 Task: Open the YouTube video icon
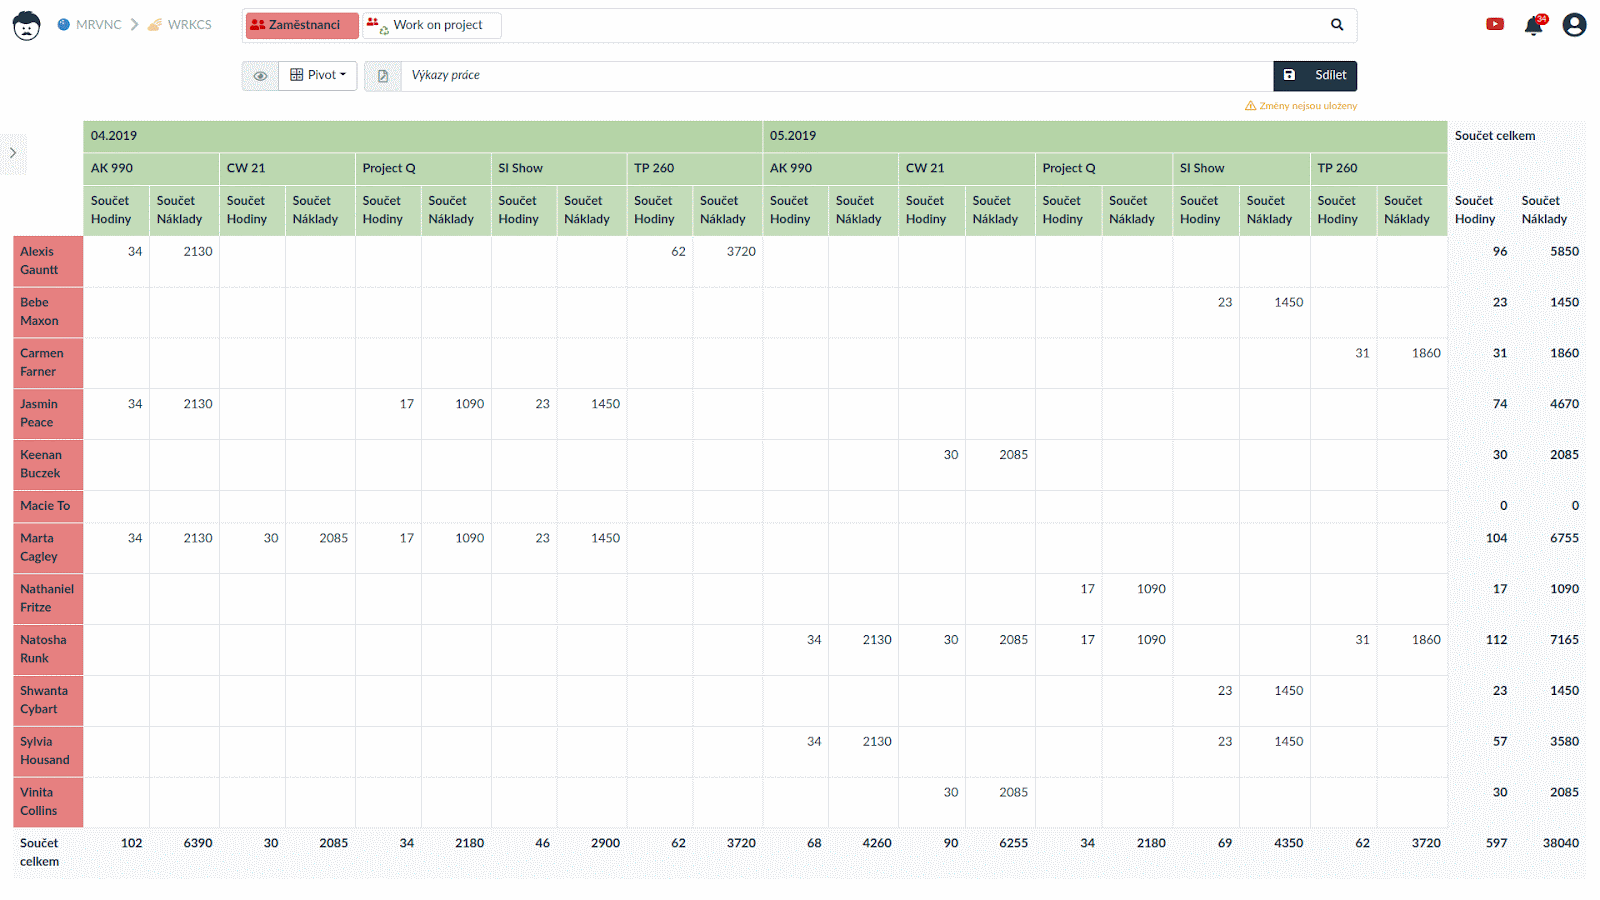1495,25
